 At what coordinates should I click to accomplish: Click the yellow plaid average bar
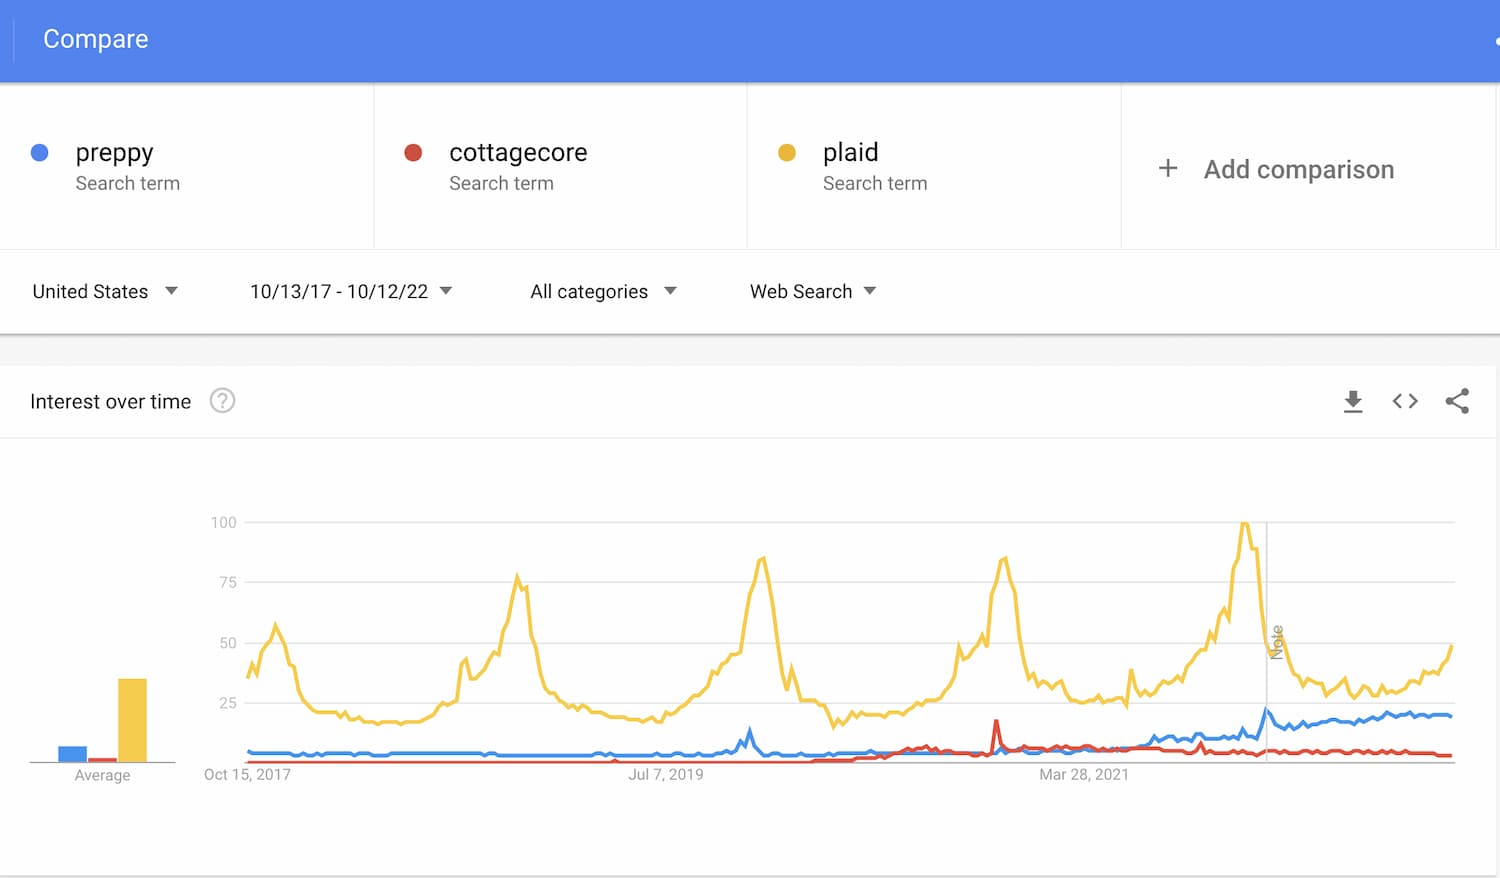(x=132, y=720)
